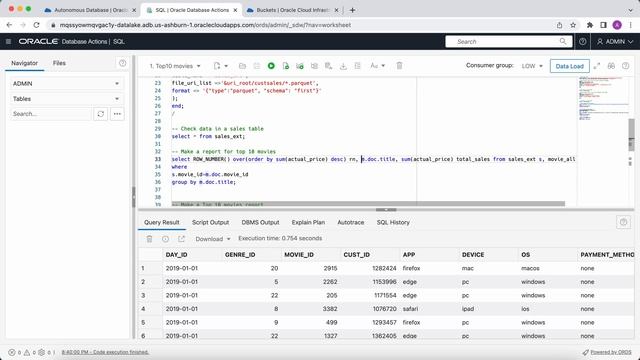Click the warnings icon in status bar
This screenshot has height=360, width=640.
tap(27, 352)
